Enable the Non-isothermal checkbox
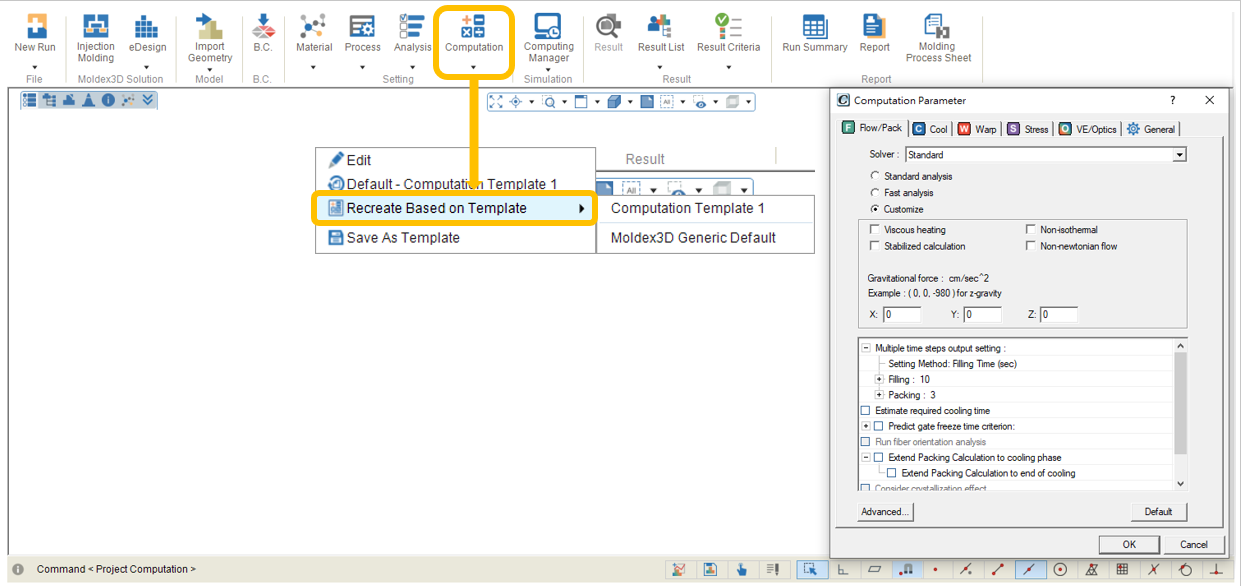This screenshot has height=586, width=1241. coord(1031,230)
